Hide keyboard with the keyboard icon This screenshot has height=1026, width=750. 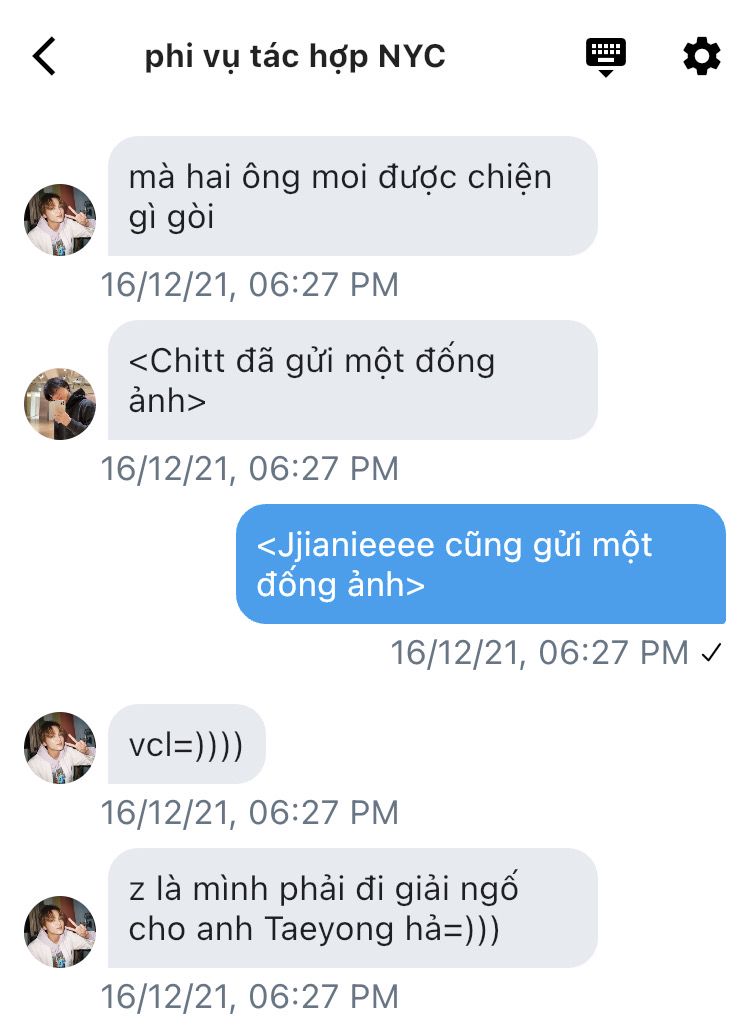click(605, 57)
